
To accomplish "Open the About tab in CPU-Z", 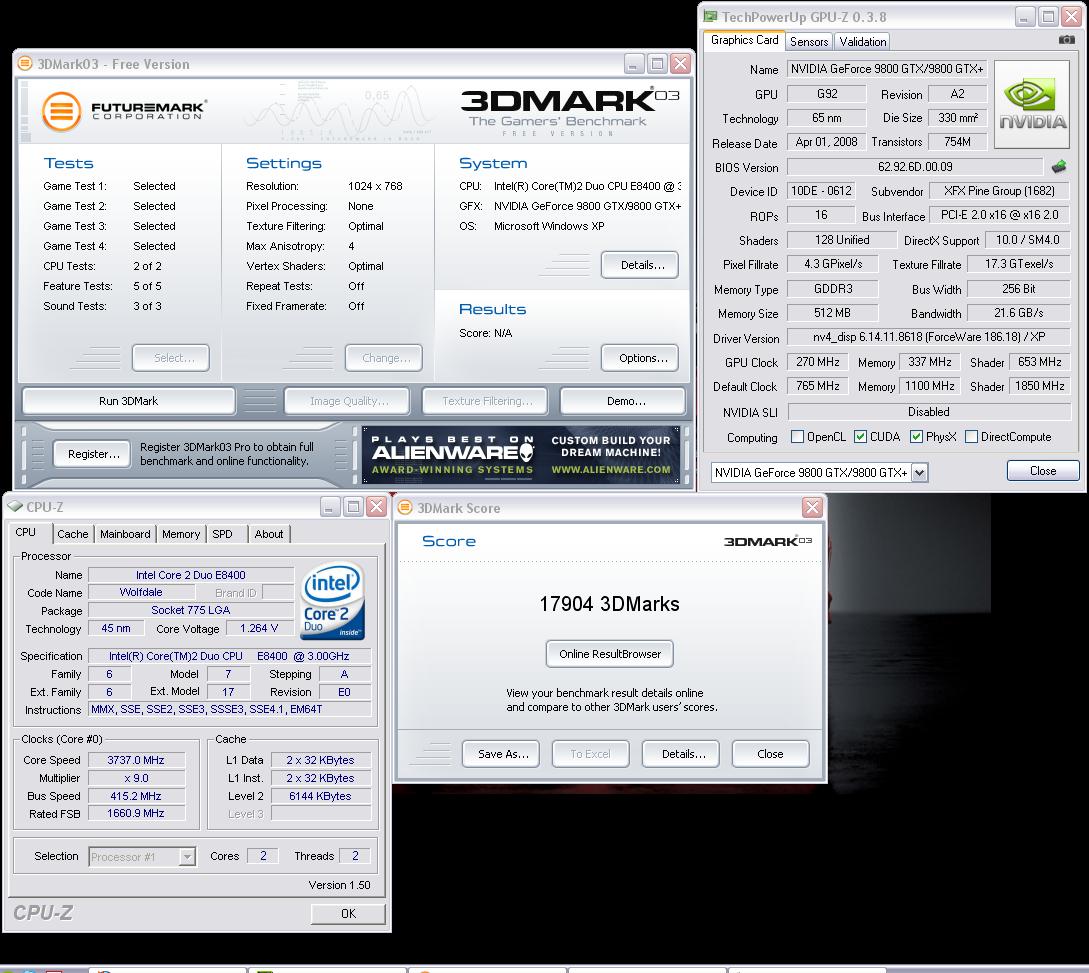I will [x=269, y=534].
